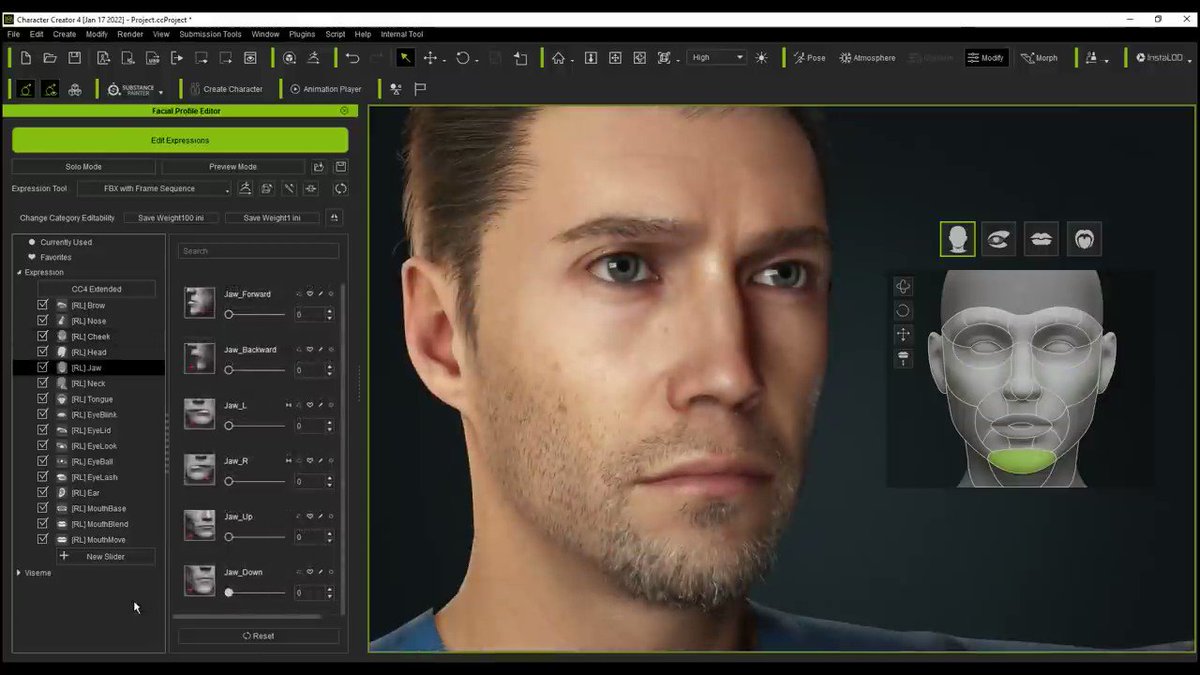Select the eye region icon in viewport
This screenshot has width=1200, height=675.
(x=999, y=239)
